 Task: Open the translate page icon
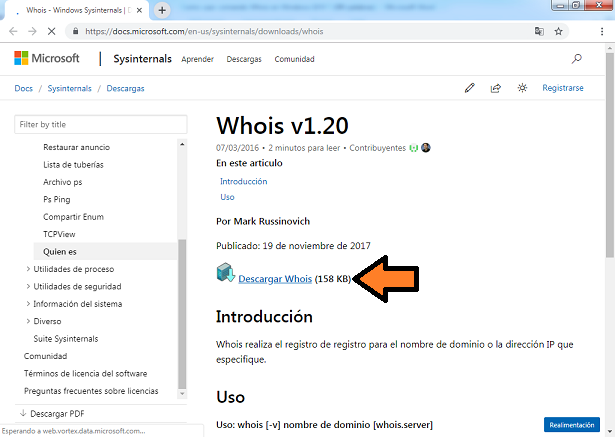pos(539,31)
